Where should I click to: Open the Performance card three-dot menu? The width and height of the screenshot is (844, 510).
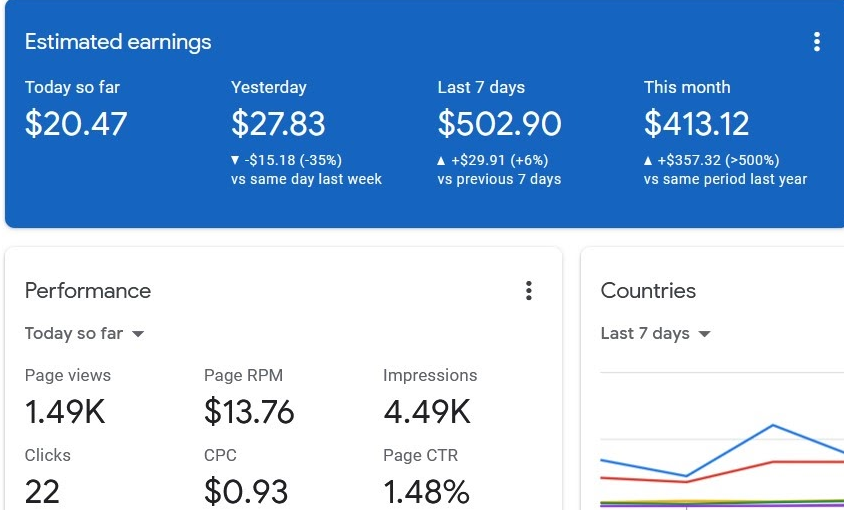pos(529,291)
